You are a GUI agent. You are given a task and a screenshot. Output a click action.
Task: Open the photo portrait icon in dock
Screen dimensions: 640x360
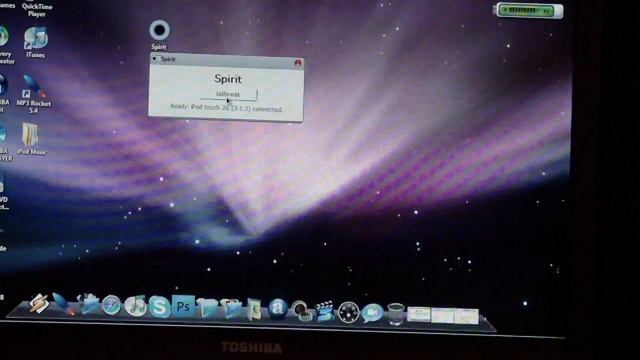pos(254,309)
